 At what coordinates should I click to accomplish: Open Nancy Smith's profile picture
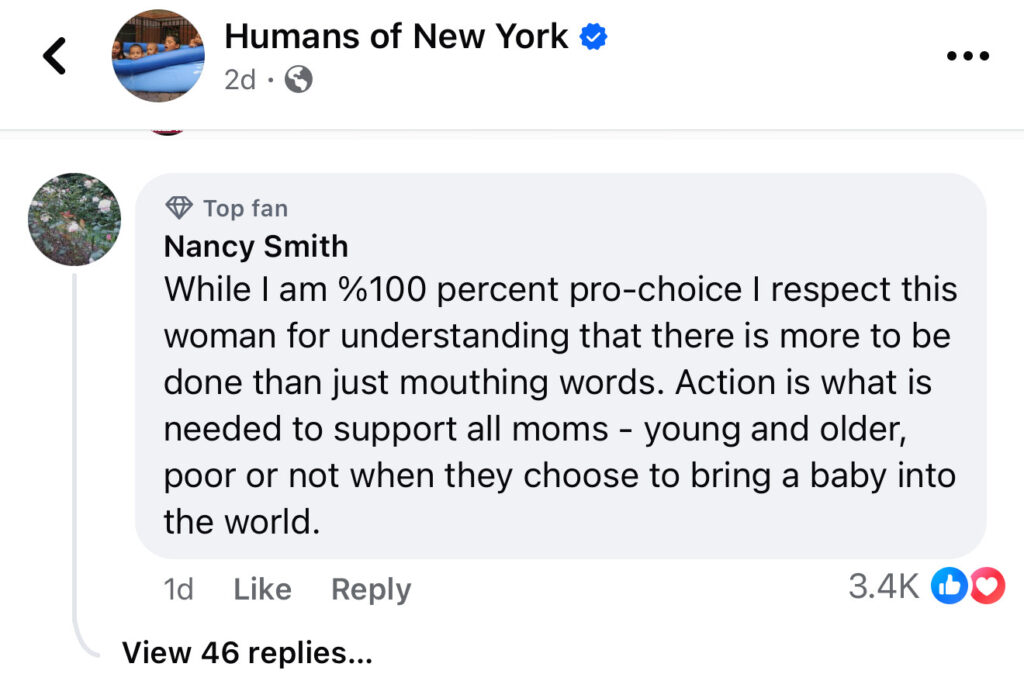[74, 219]
